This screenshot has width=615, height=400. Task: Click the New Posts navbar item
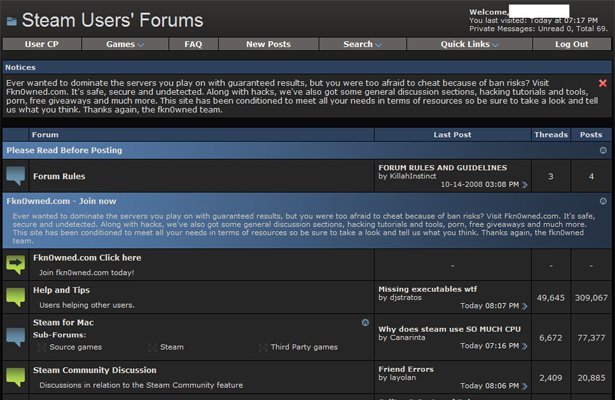point(268,44)
